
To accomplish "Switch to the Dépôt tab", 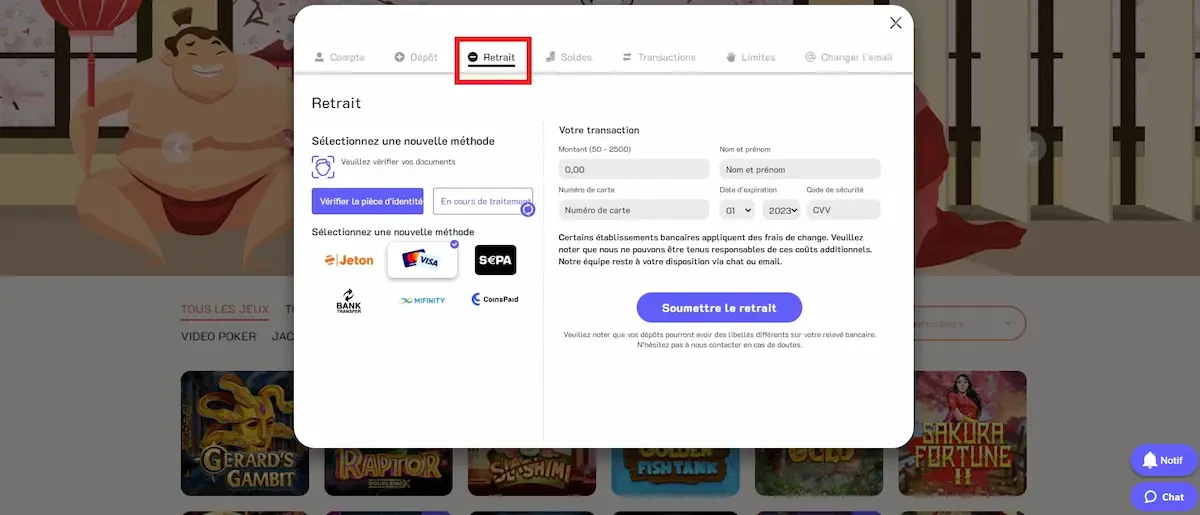I will 416,57.
